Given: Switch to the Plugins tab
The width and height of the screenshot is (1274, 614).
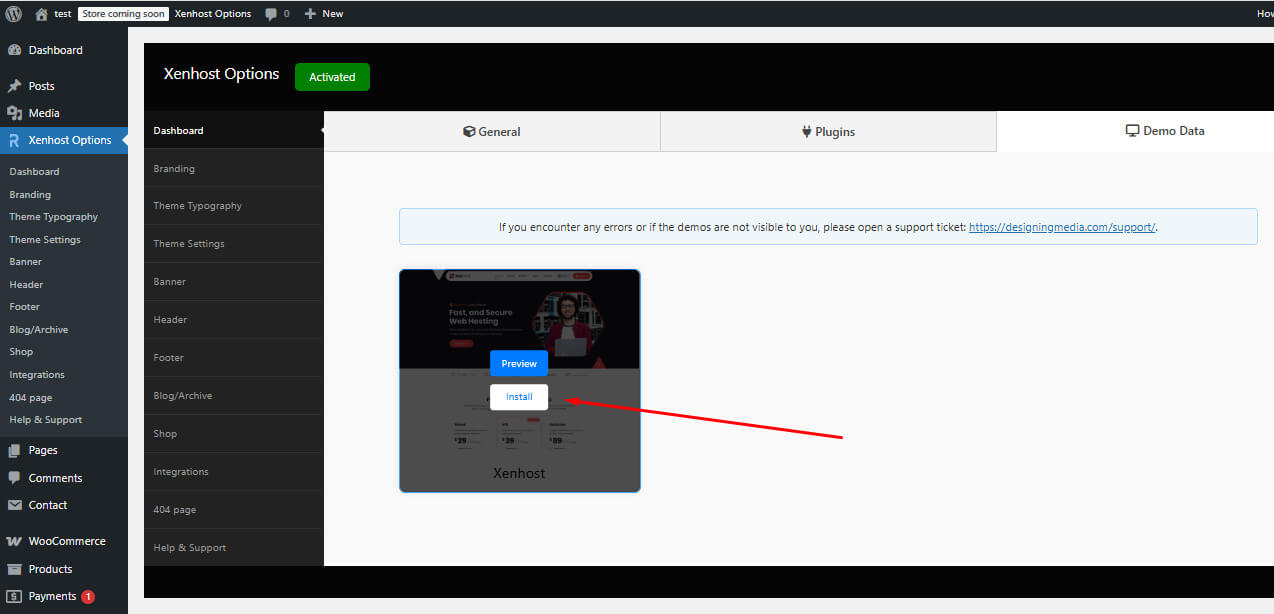Looking at the screenshot, I should (828, 131).
